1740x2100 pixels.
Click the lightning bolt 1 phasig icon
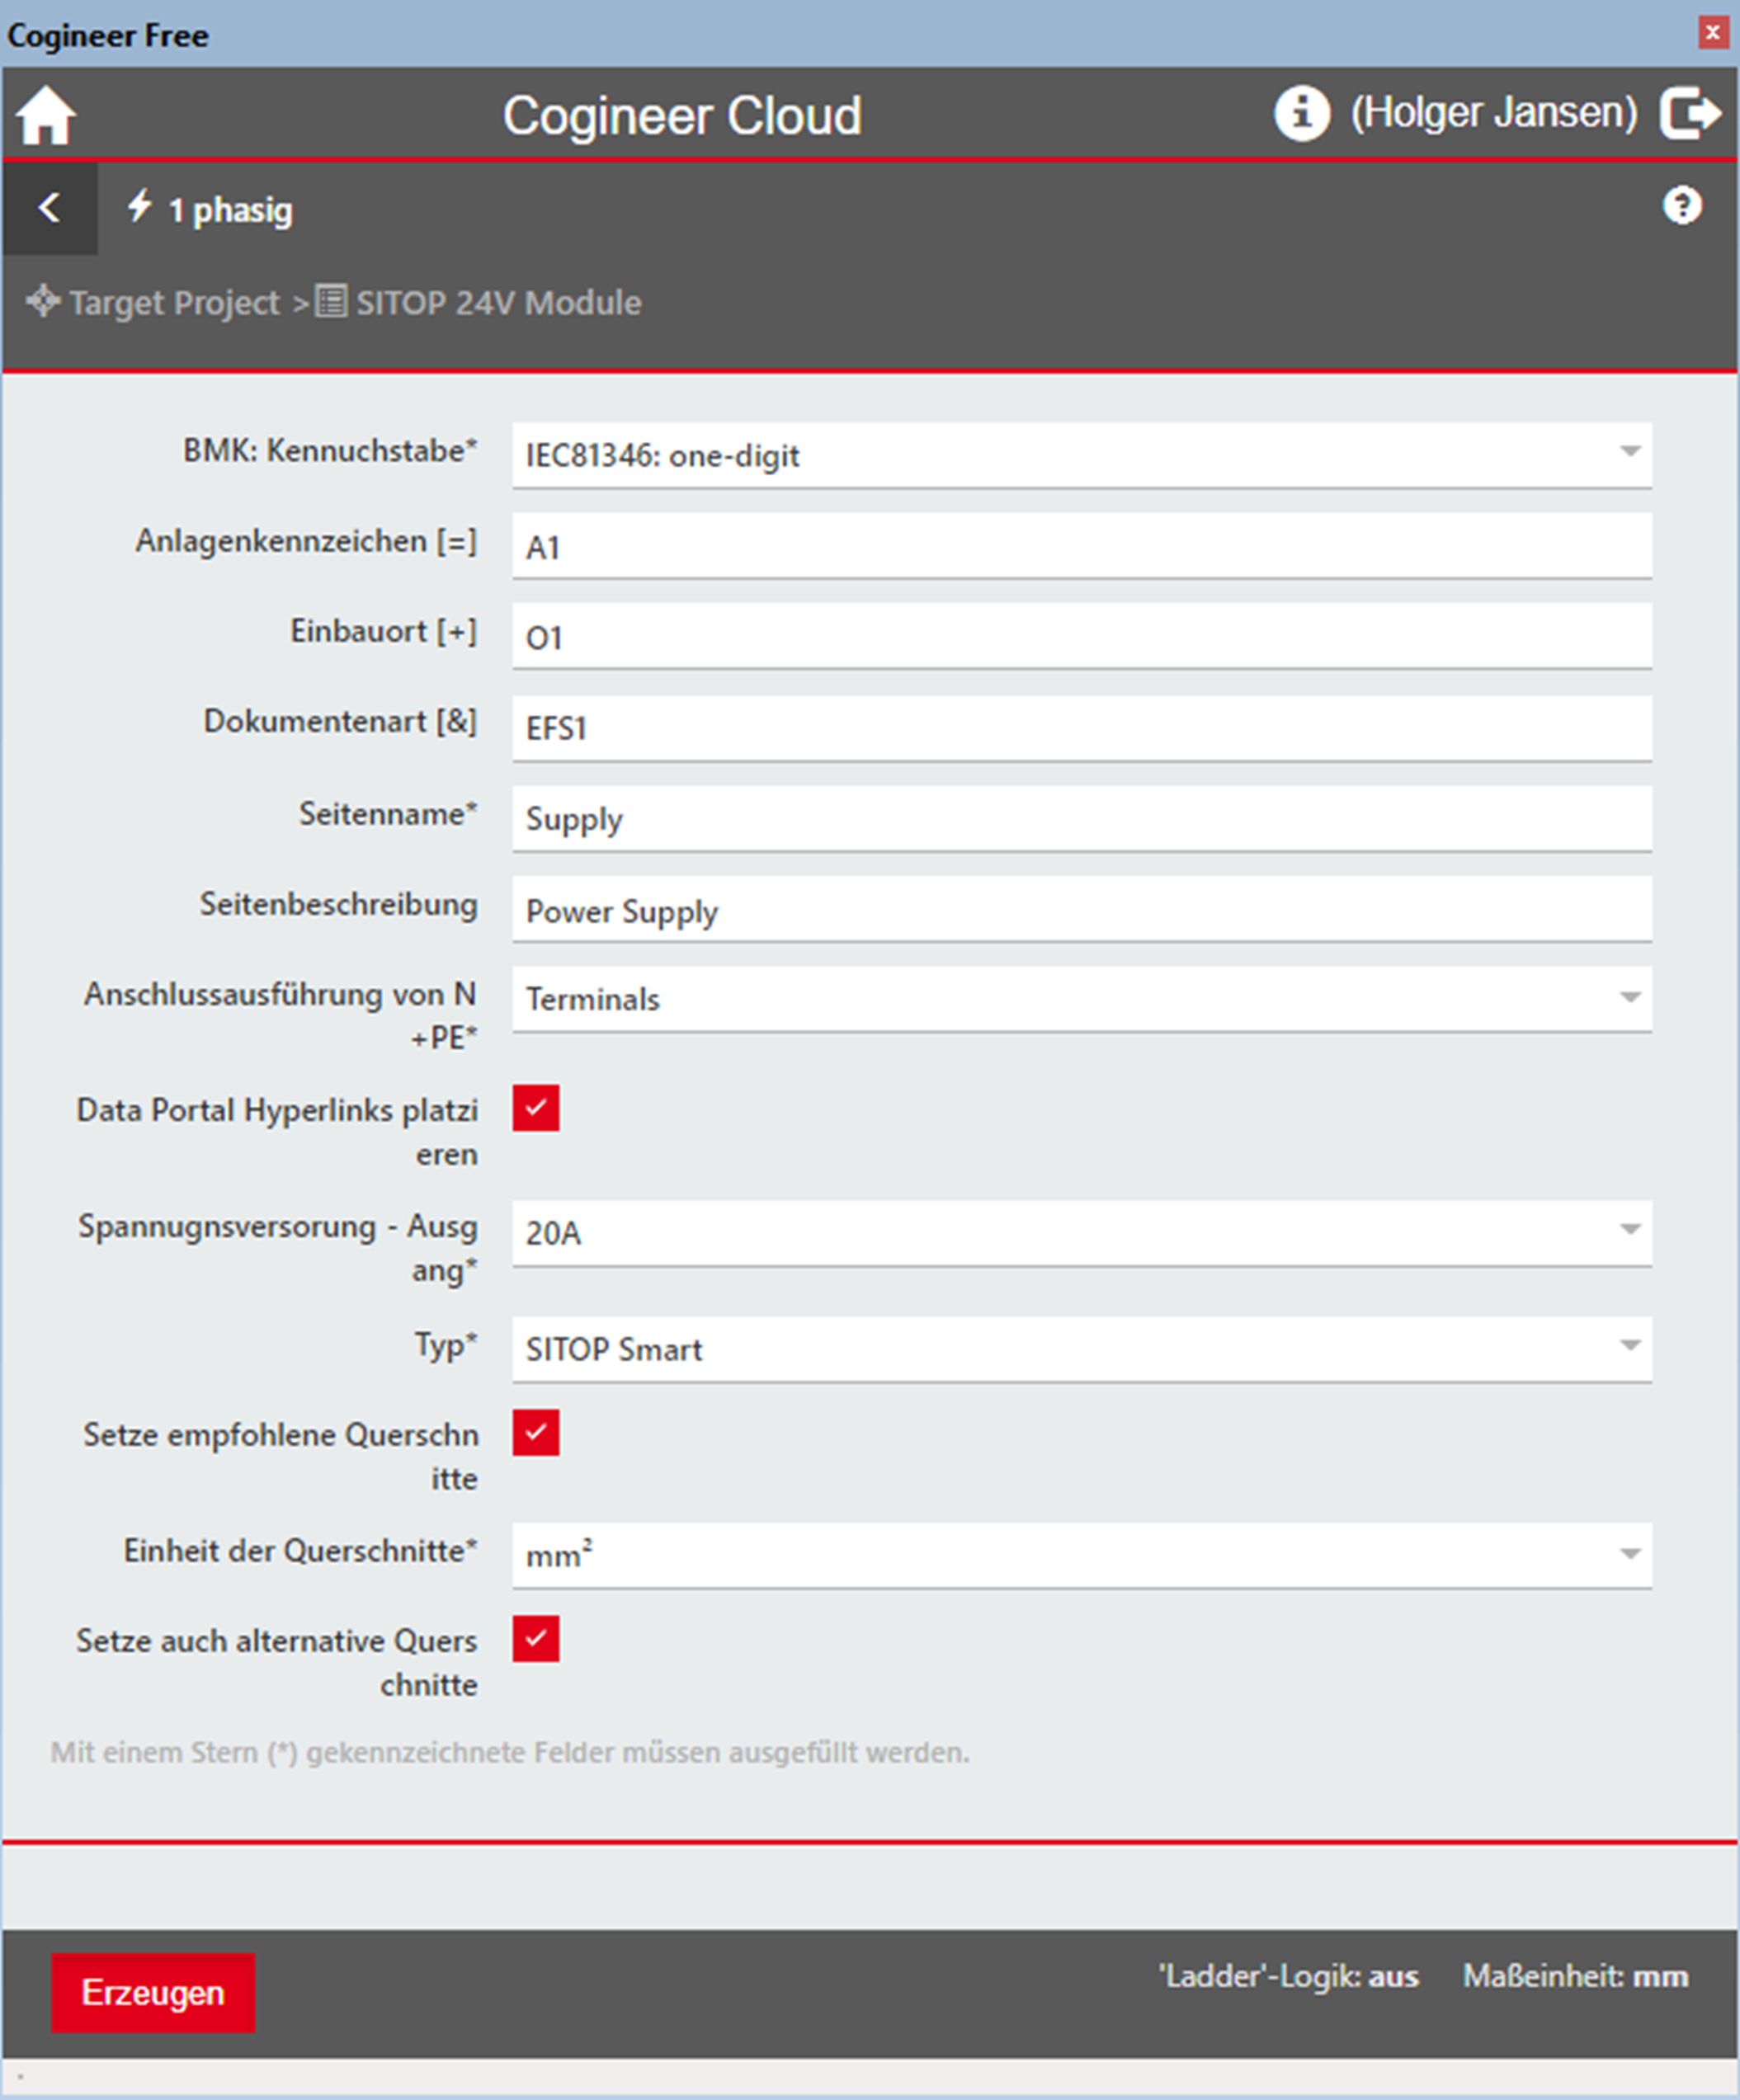139,206
